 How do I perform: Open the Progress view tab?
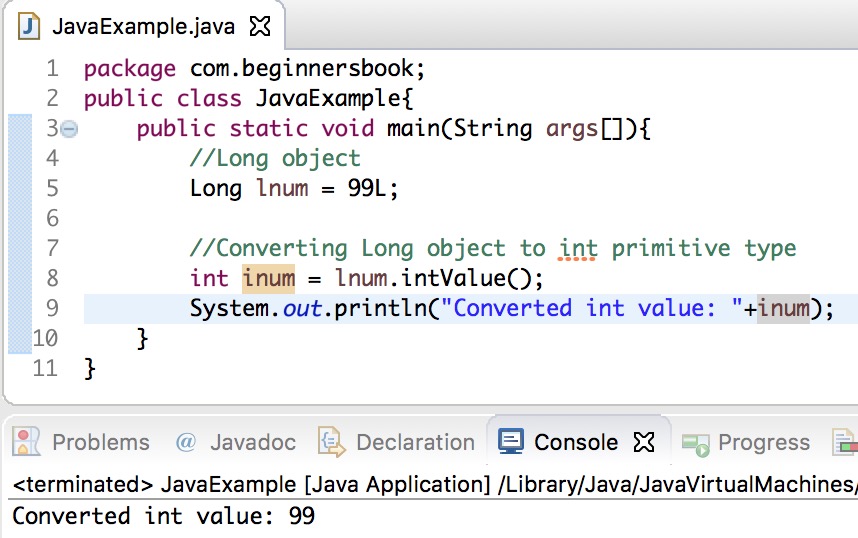click(x=764, y=442)
